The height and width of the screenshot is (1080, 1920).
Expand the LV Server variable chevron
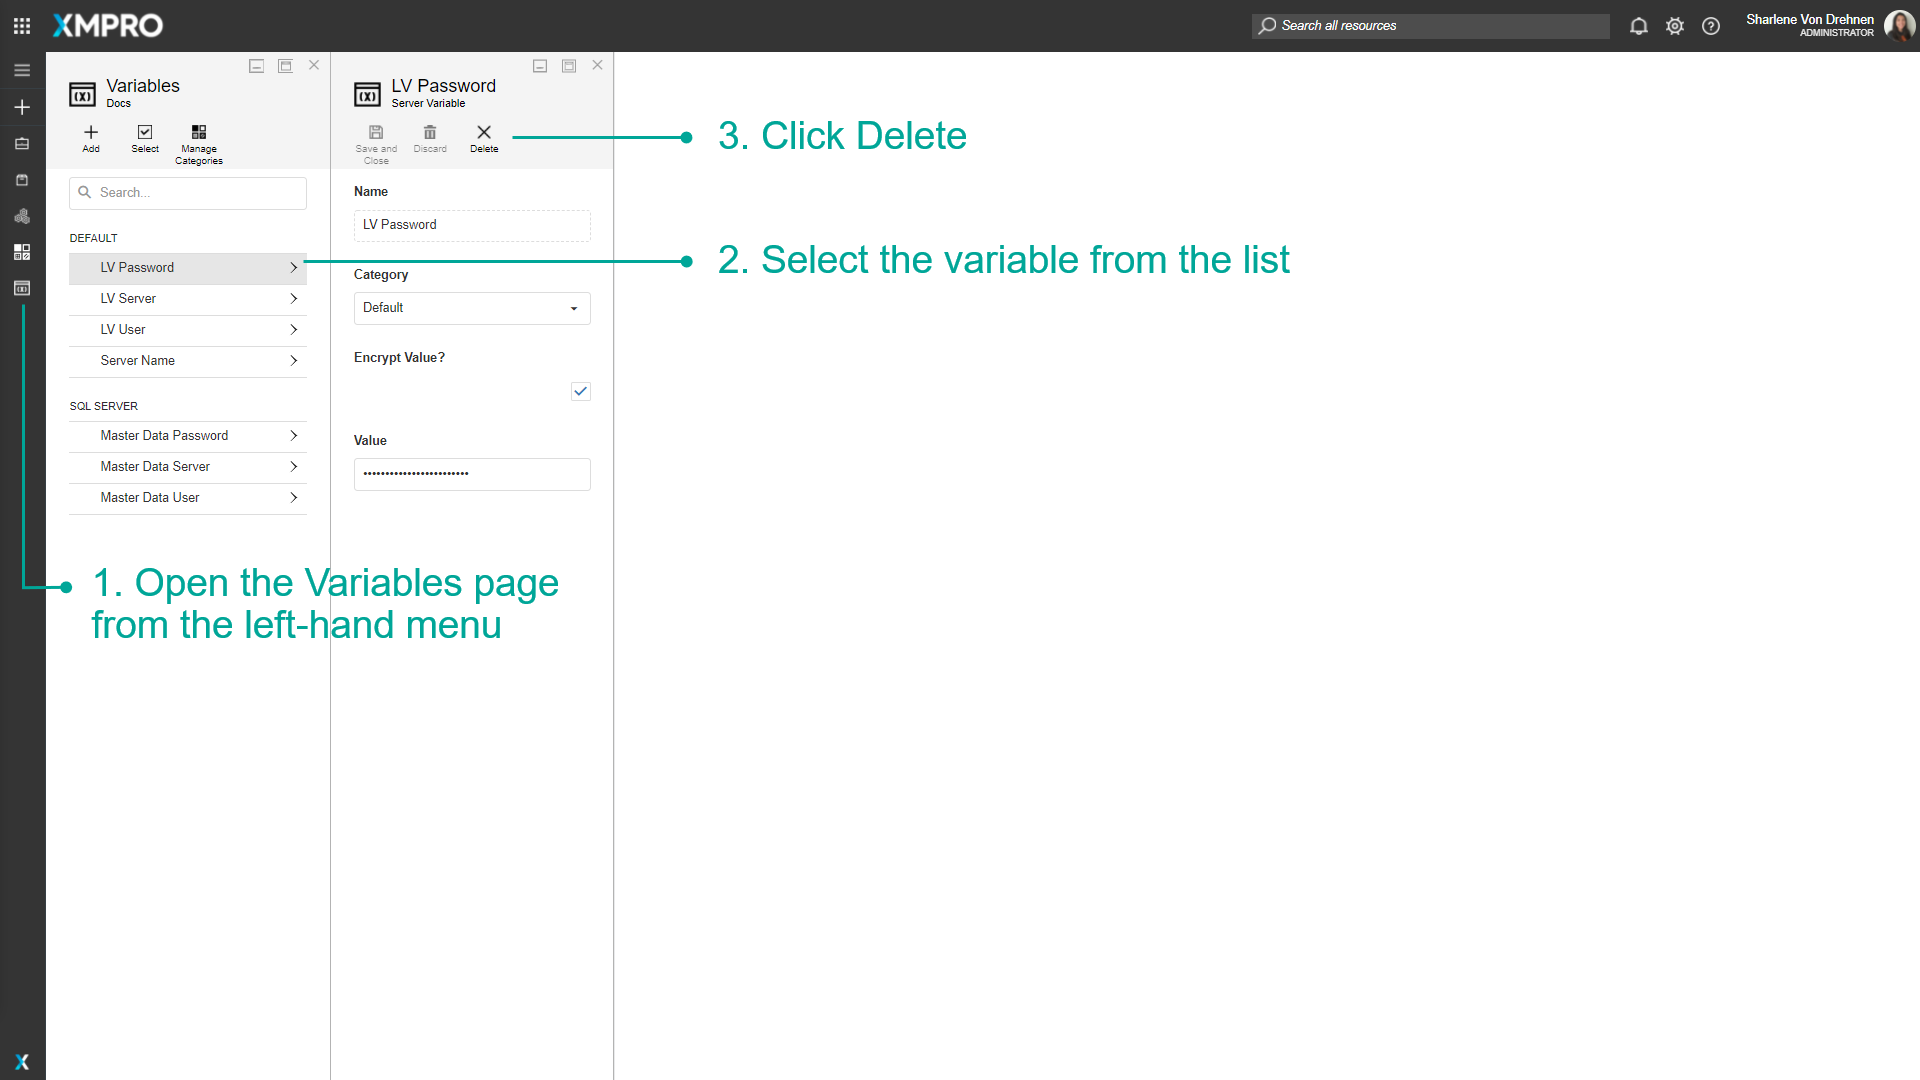[x=294, y=298]
